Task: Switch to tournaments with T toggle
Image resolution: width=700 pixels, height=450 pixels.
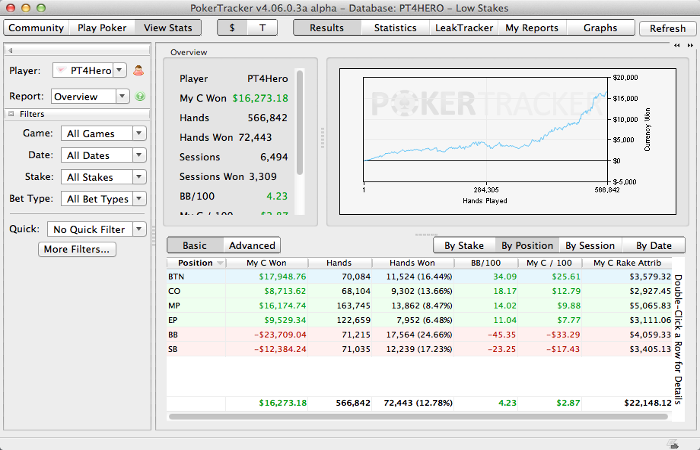Action: click(262, 28)
